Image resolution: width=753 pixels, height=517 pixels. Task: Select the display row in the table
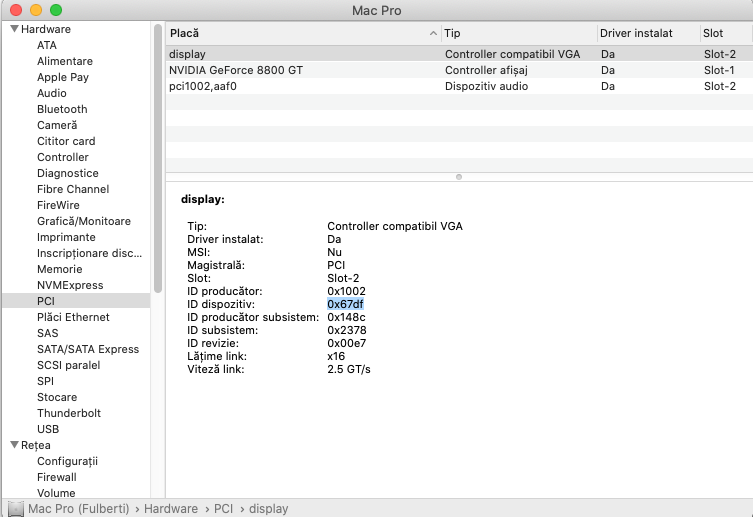459,54
